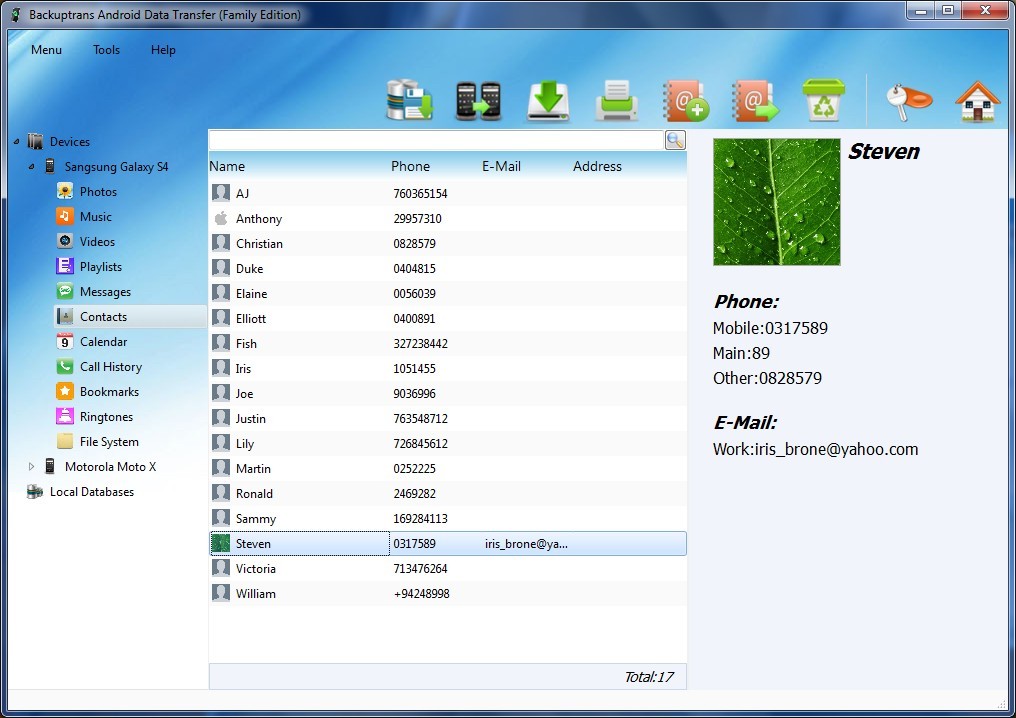
Task: Select the Ronald contact row
Action: click(x=448, y=494)
